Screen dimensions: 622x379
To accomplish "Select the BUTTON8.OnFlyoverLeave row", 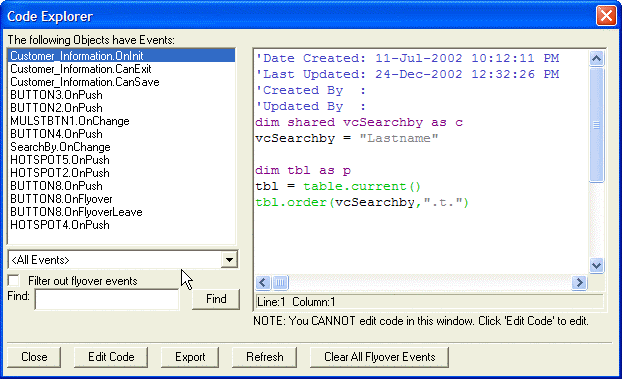I will (x=121, y=212).
